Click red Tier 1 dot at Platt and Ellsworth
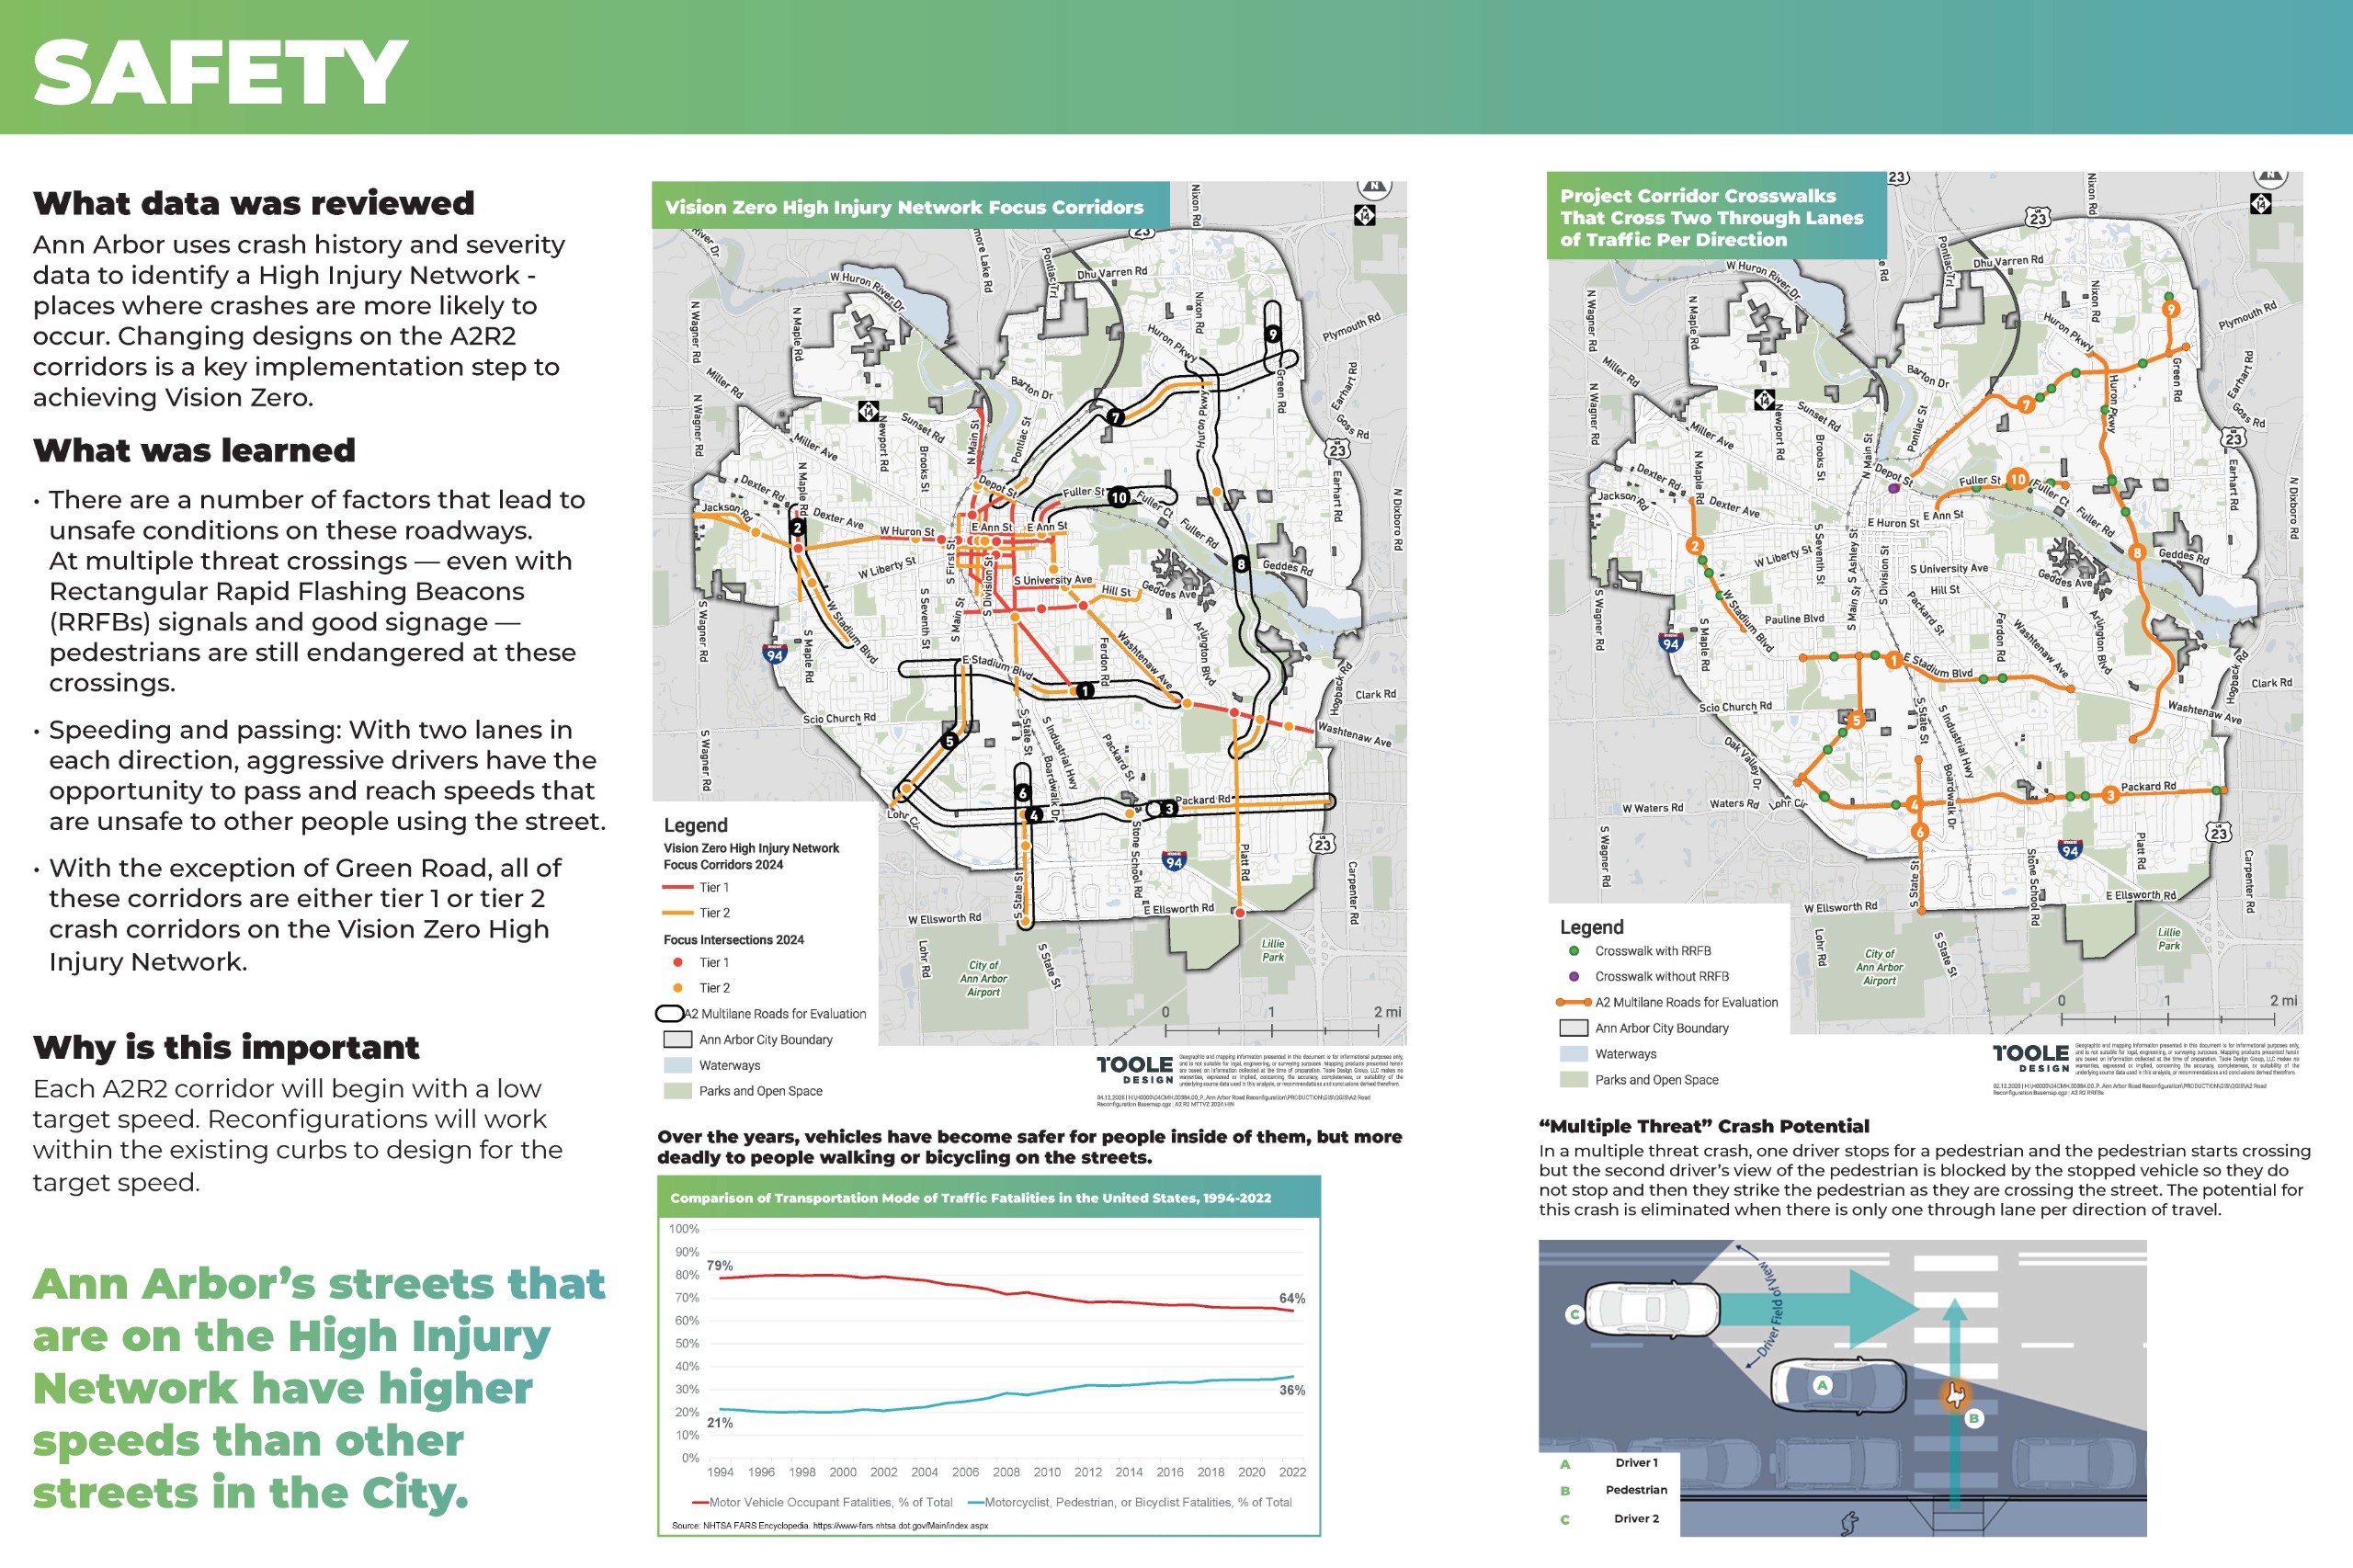This screenshot has width=2353, height=1568. 1240,912
